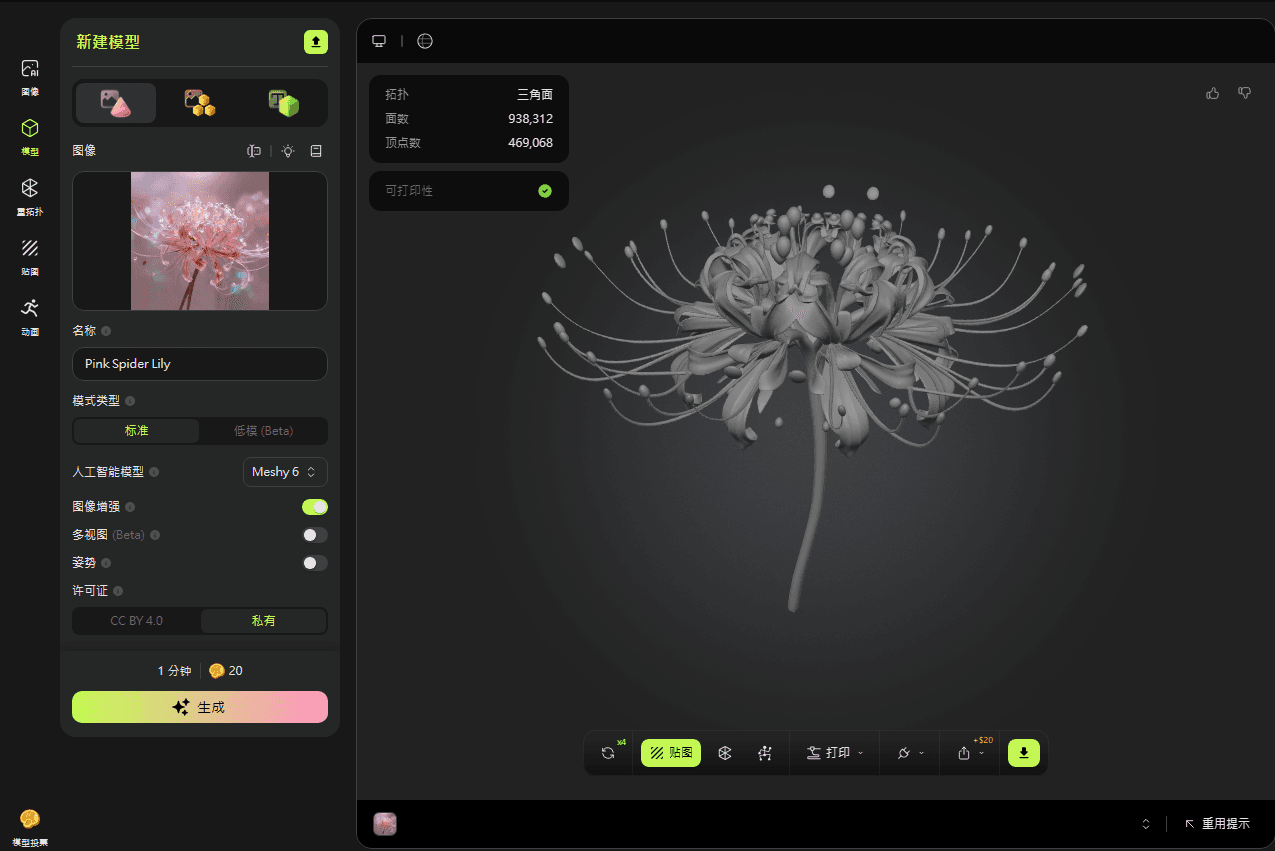Turn on the 姿势 toggle
Viewport: 1275px width, 851px height.
314,563
